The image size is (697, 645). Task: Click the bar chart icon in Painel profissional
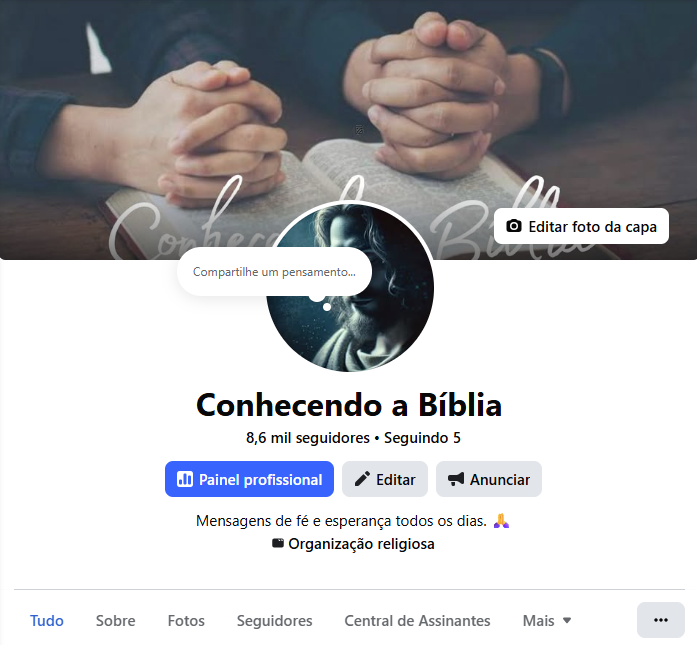(185, 479)
